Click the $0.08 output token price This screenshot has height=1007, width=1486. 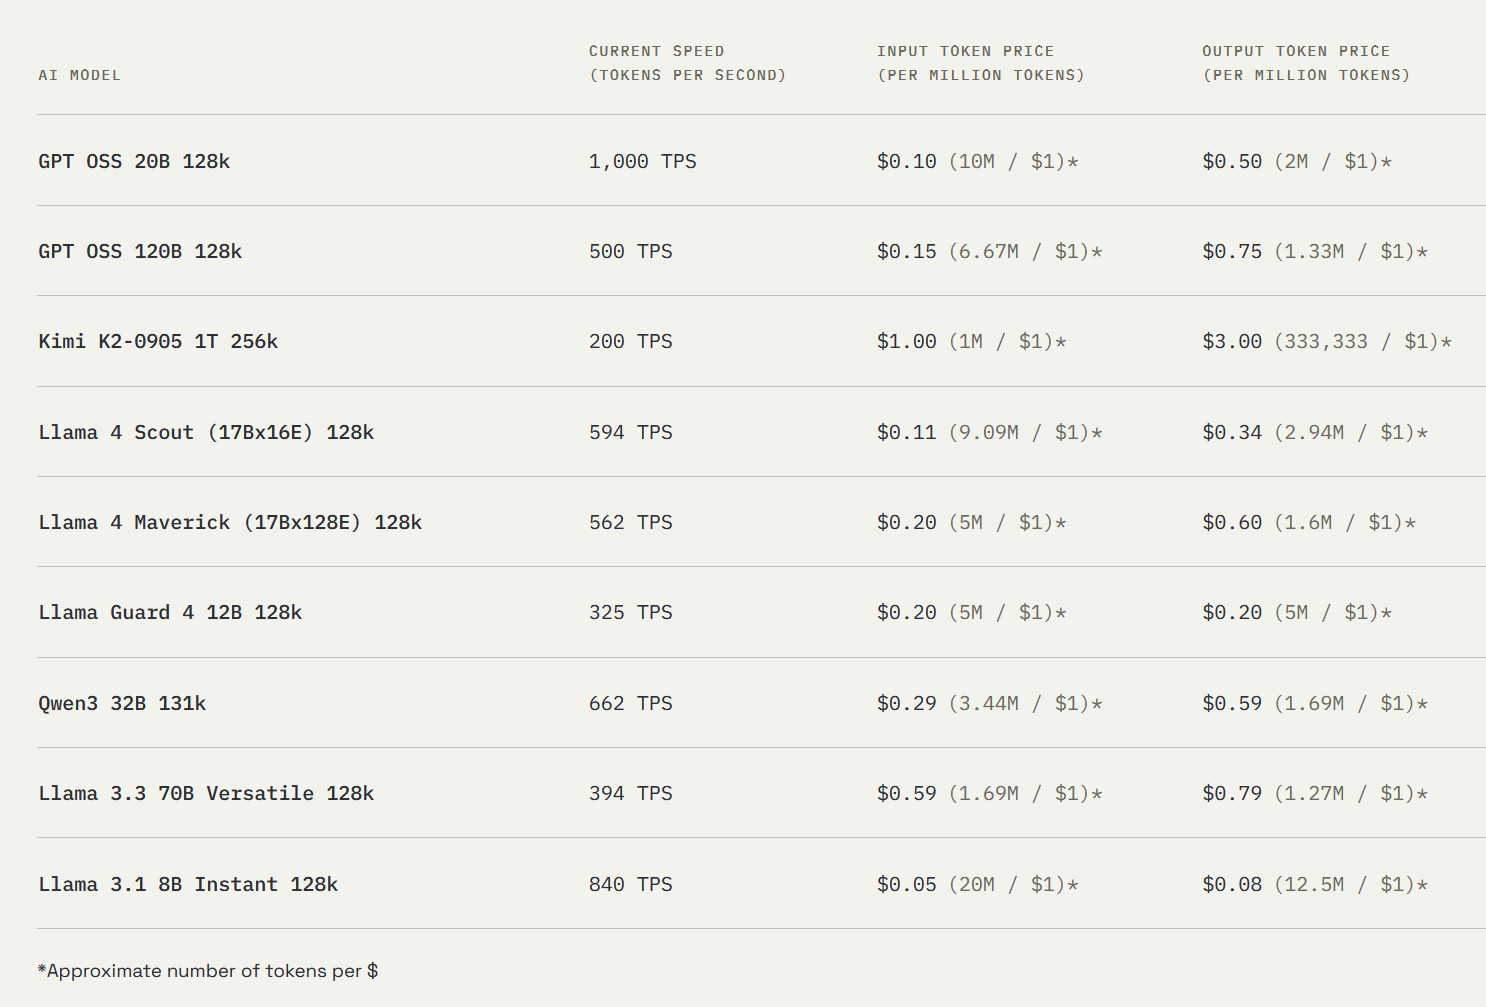point(1232,884)
